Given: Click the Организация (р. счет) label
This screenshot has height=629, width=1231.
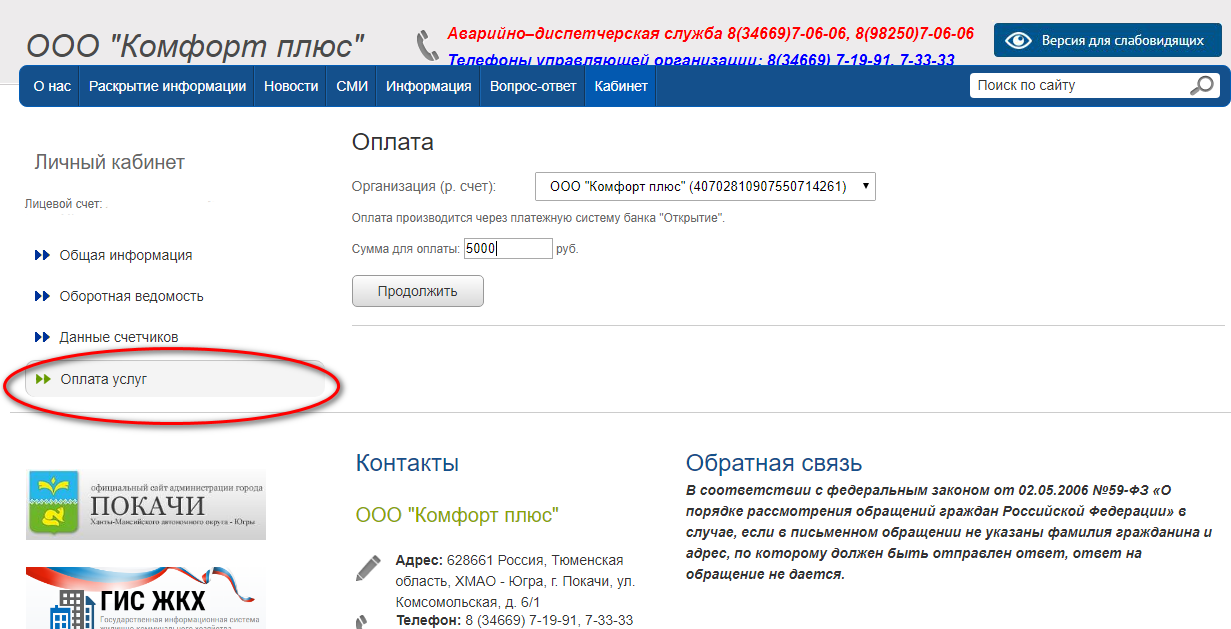Looking at the screenshot, I should point(424,186).
